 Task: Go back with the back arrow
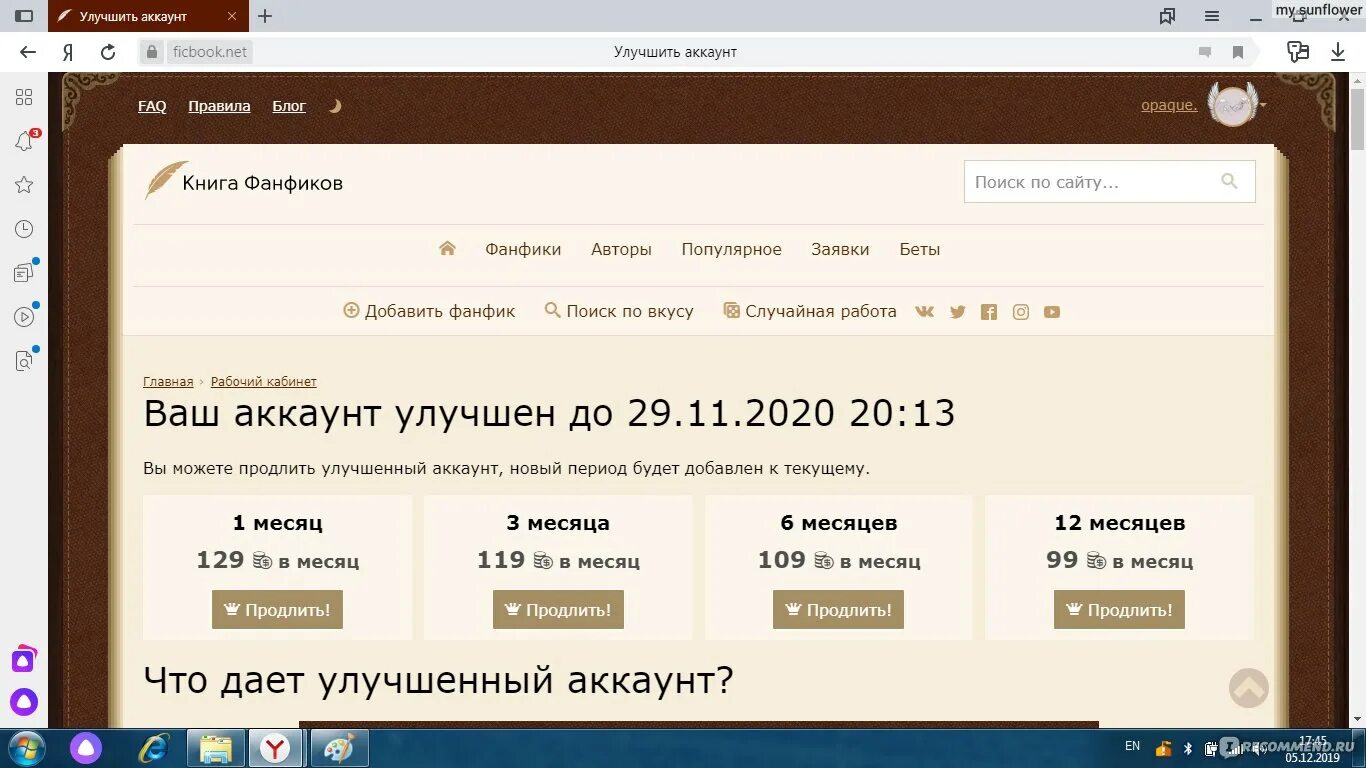tap(28, 52)
